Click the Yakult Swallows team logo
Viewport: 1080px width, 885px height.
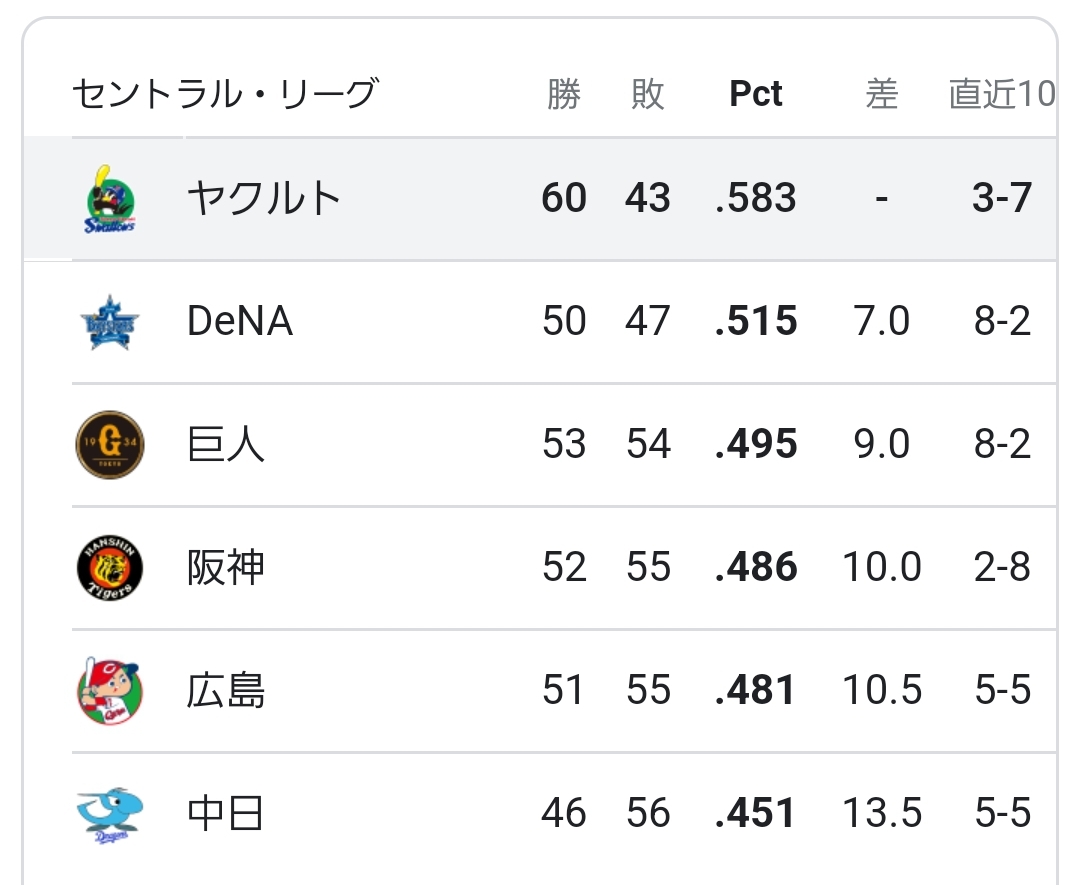[x=110, y=199]
